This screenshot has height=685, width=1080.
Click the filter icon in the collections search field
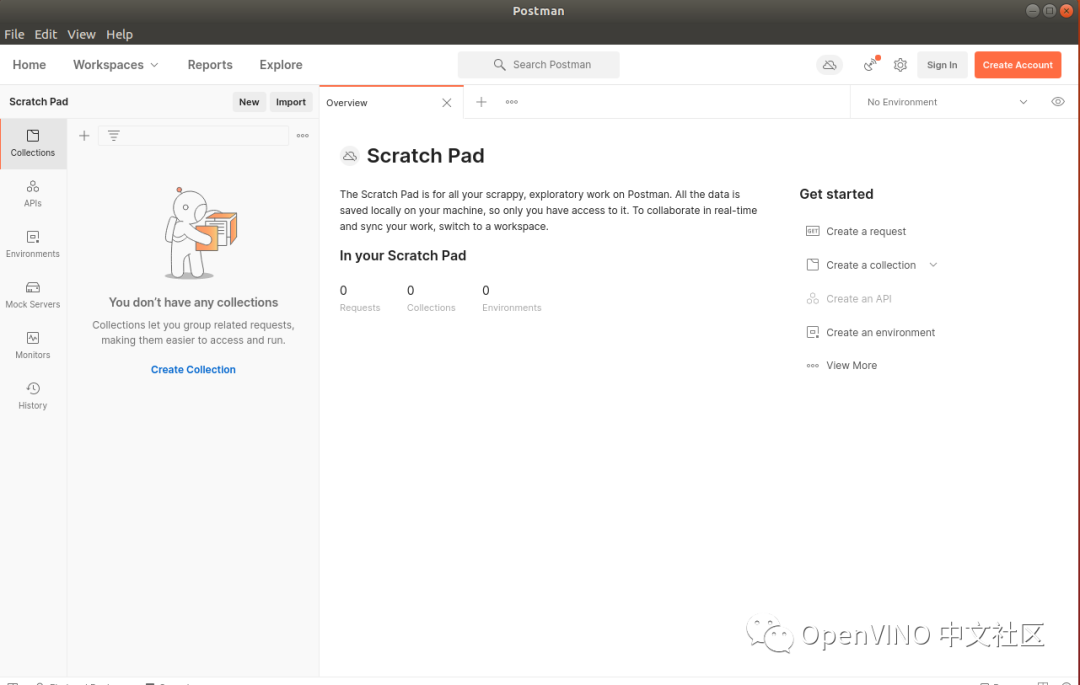coord(114,136)
